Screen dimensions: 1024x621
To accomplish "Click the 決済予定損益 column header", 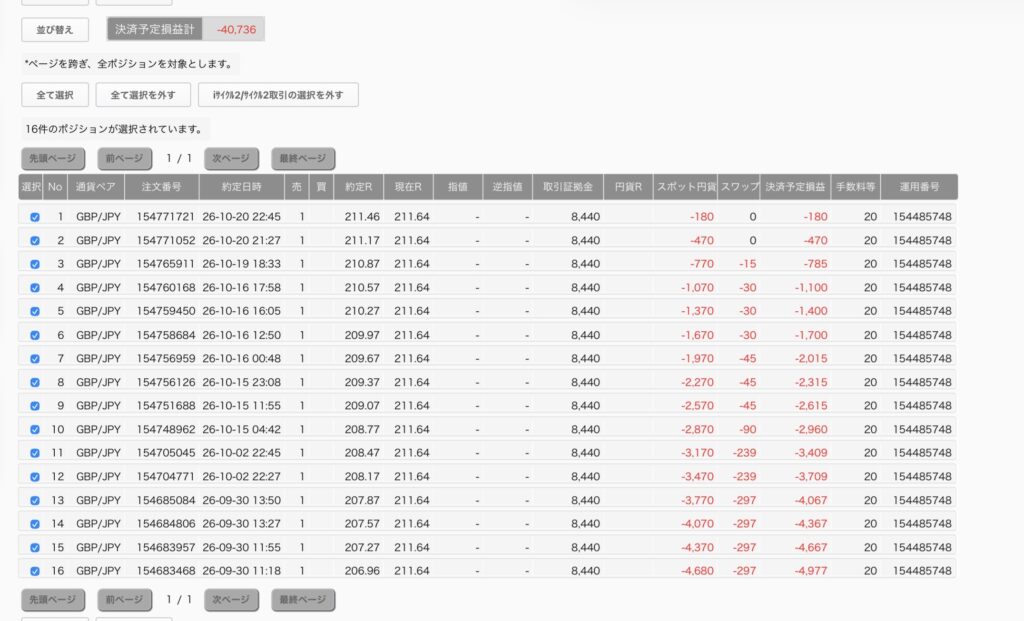I will [795, 187].
